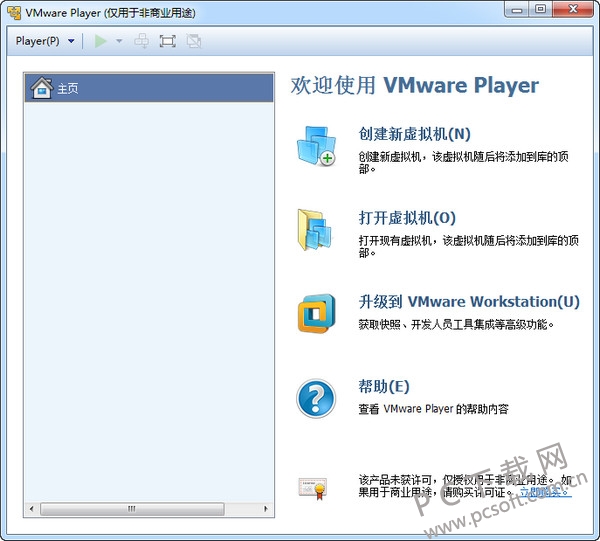Minimize the VMware Player window

[517, 10]
